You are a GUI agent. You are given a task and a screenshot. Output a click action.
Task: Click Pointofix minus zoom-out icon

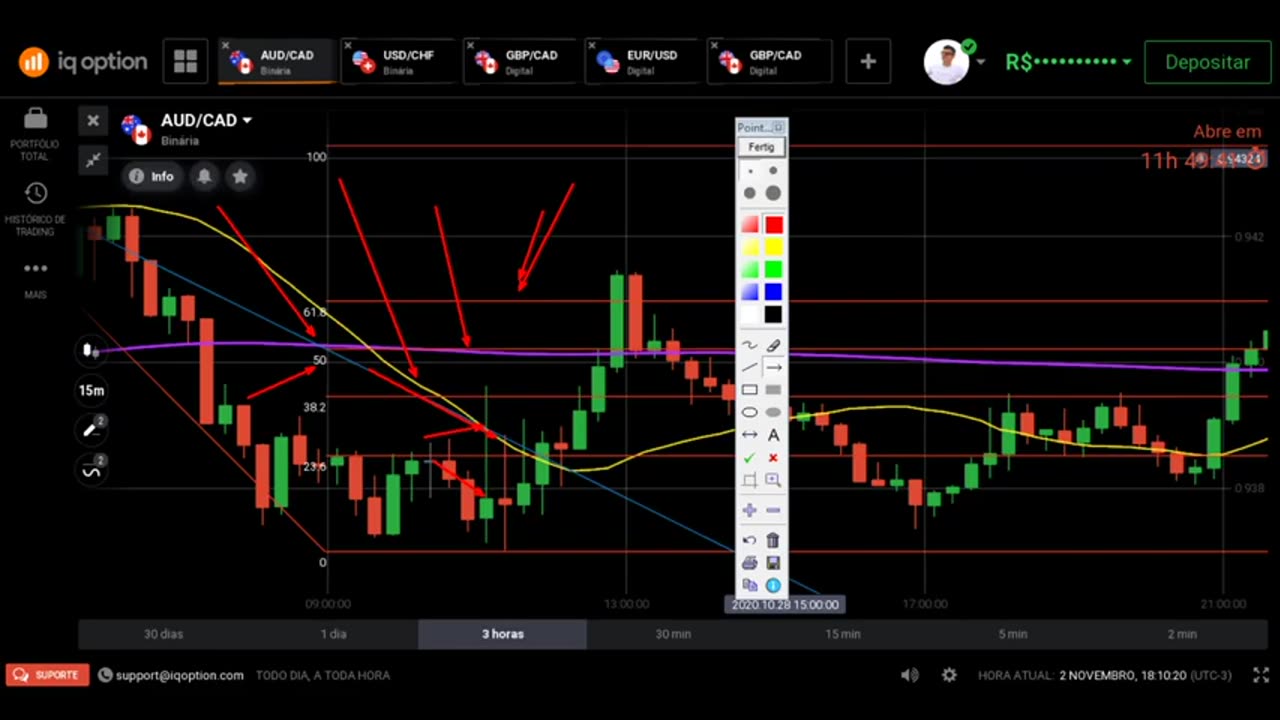click(x=773, y=510)
